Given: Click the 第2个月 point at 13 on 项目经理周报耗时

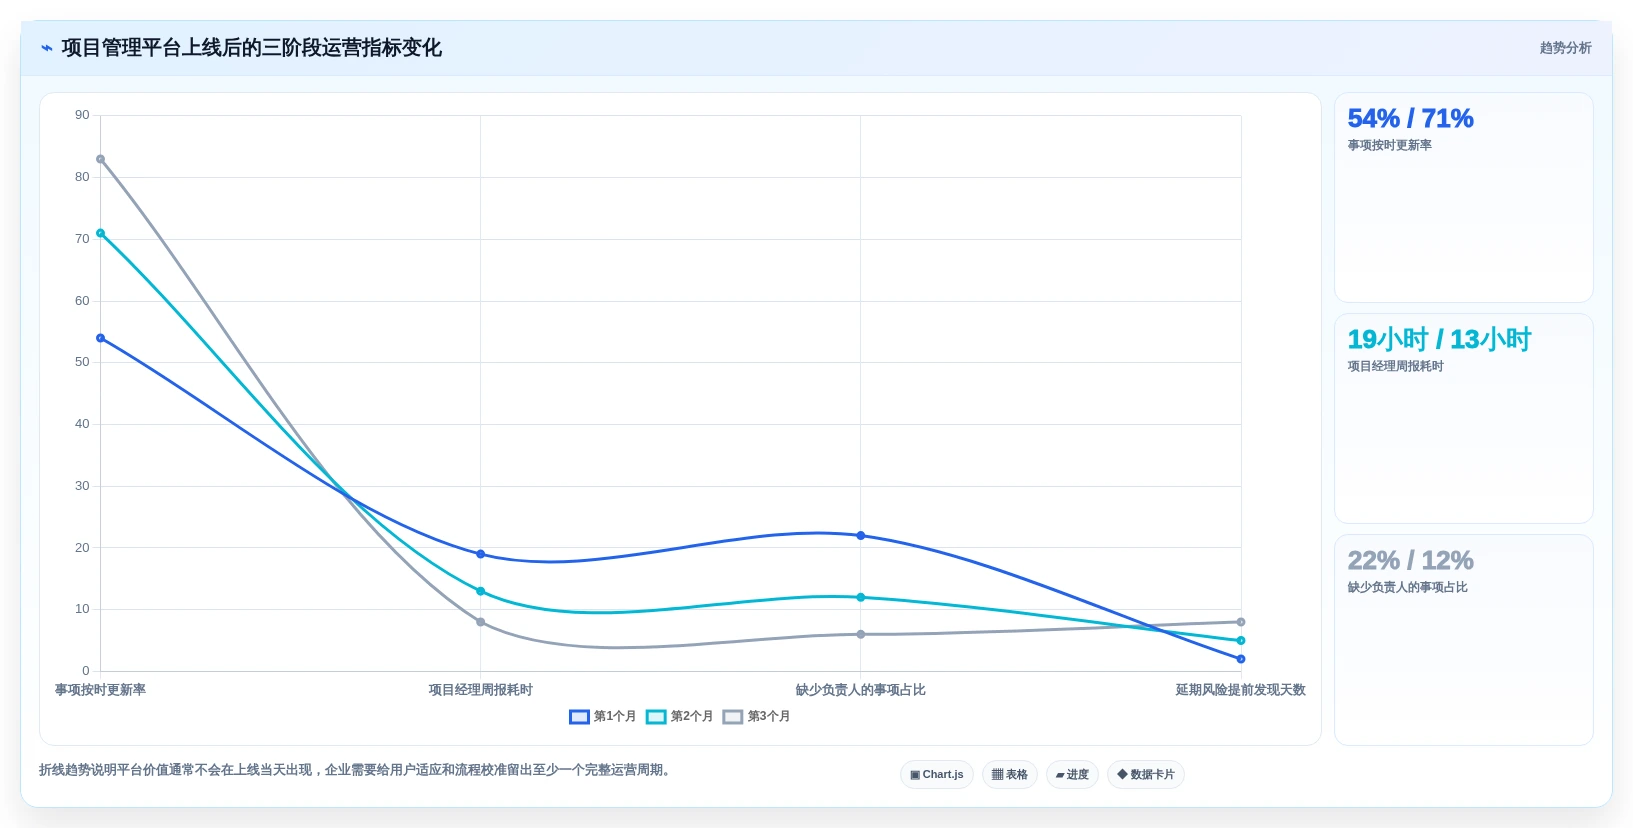Looking at the screenshot, I should [x=480, y=591].
